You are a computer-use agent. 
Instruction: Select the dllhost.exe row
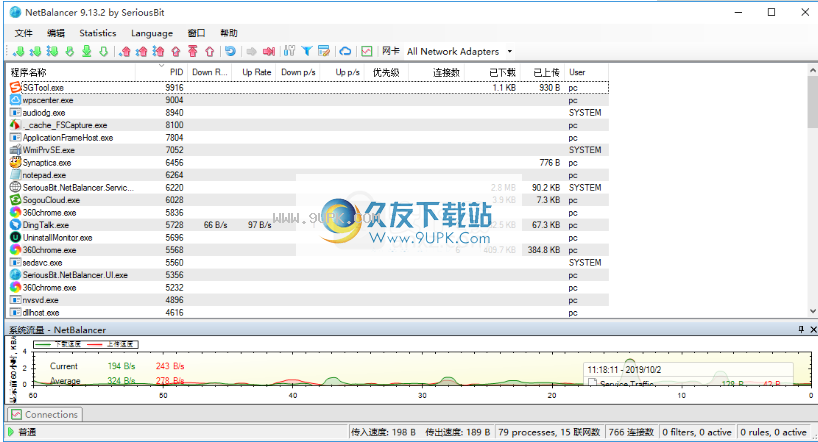click(x=309, y=313)
